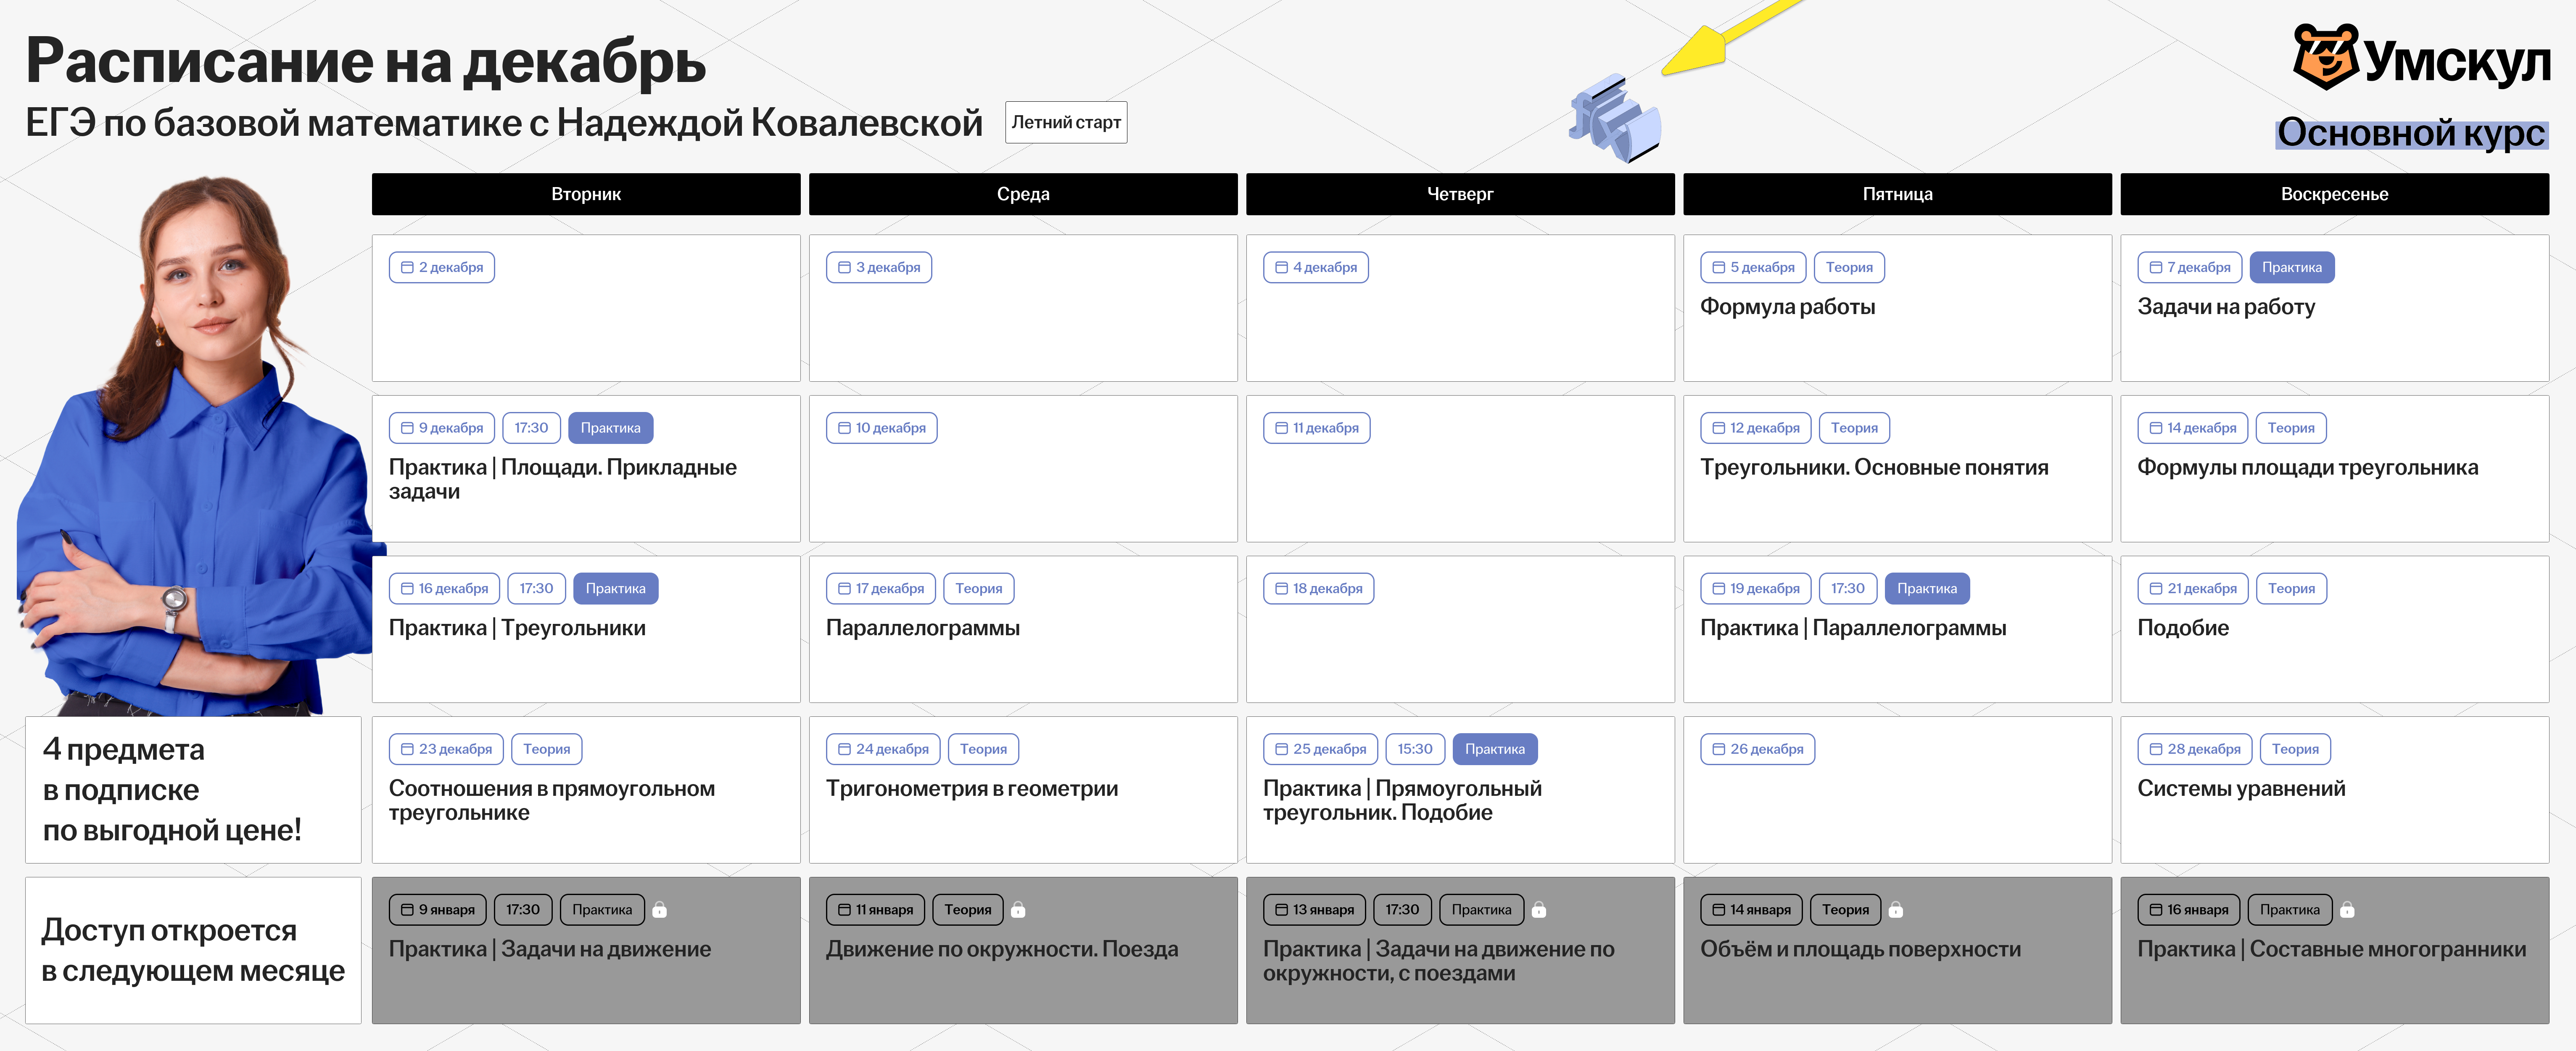Click lock icon on 11 января lesson
The width and height of the screenshot is (2576, 1051).
tap(1018, 910)
